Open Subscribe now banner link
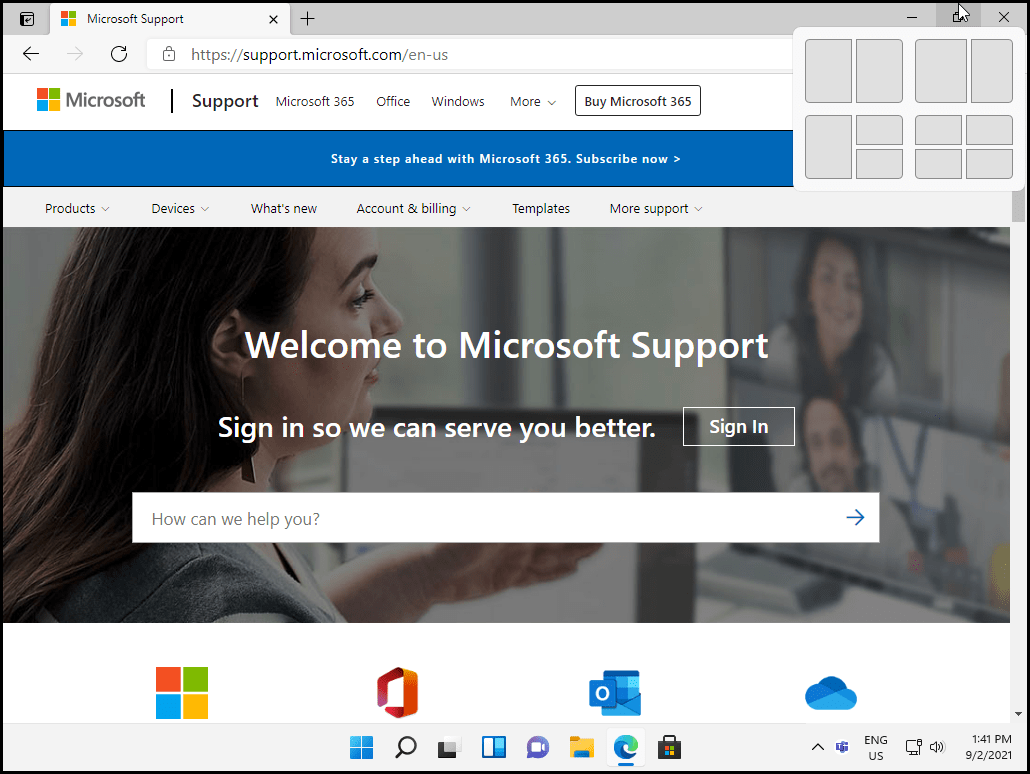Viewport: 1030px width, 774px height. point(505,159)
